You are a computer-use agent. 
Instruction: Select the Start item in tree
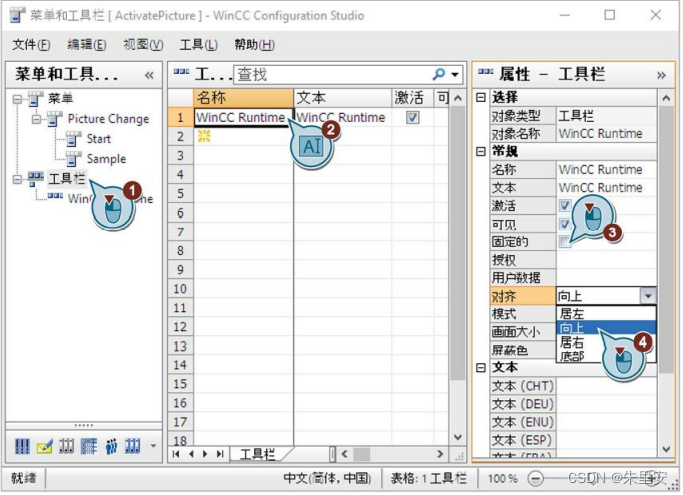point(99,139)
